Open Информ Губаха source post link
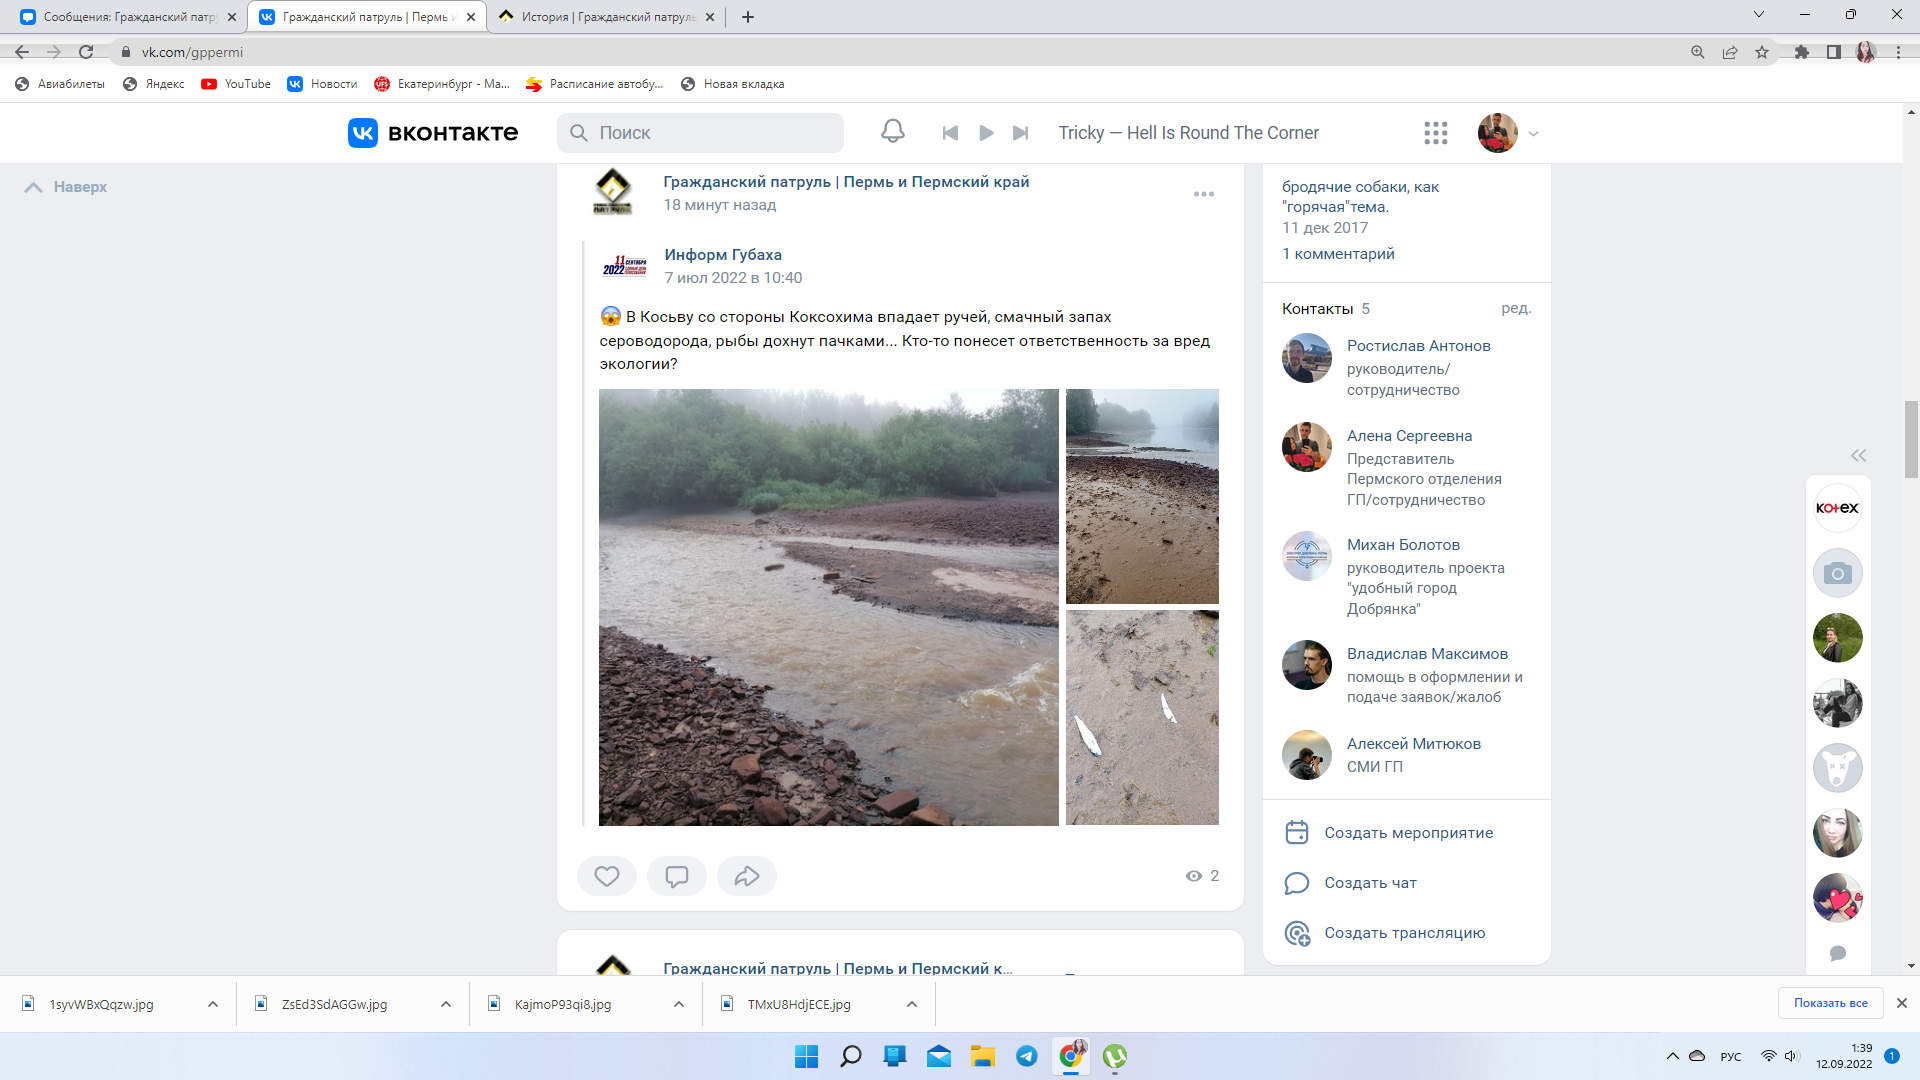Image resolution: width=1920 pixels, height=1080 pixels. 723,255
